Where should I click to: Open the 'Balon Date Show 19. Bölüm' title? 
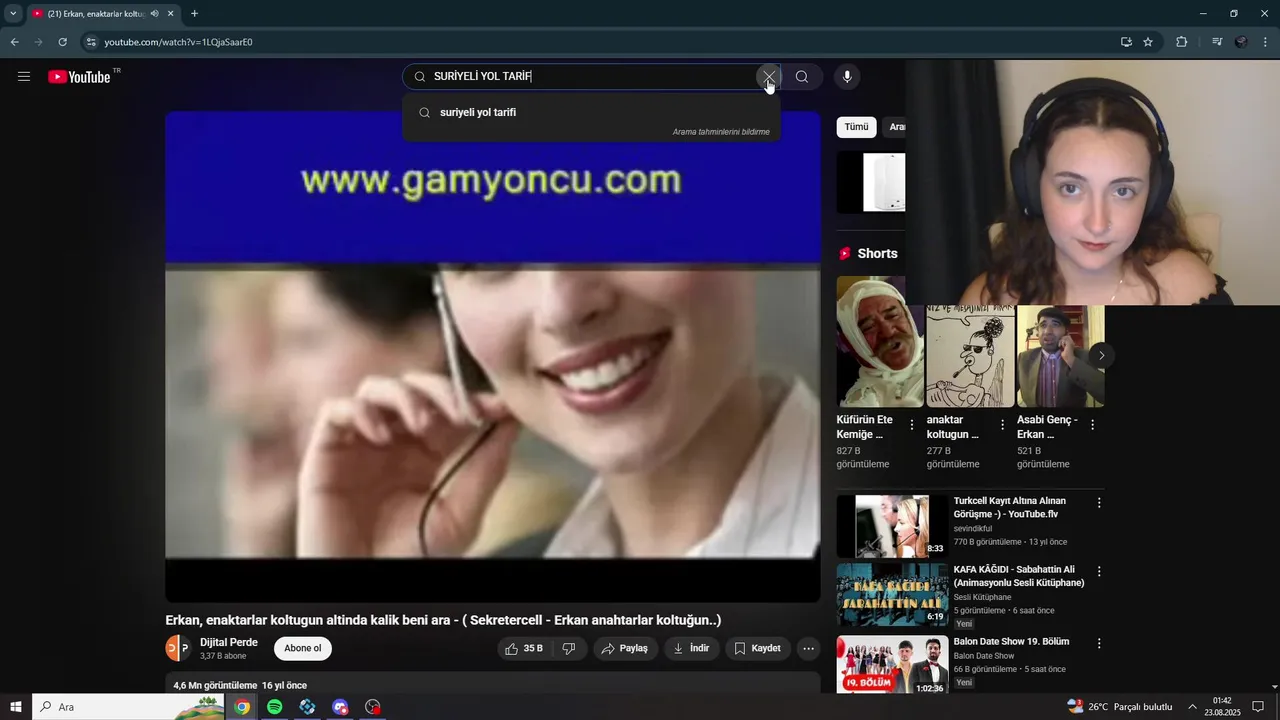[1011, 641]
